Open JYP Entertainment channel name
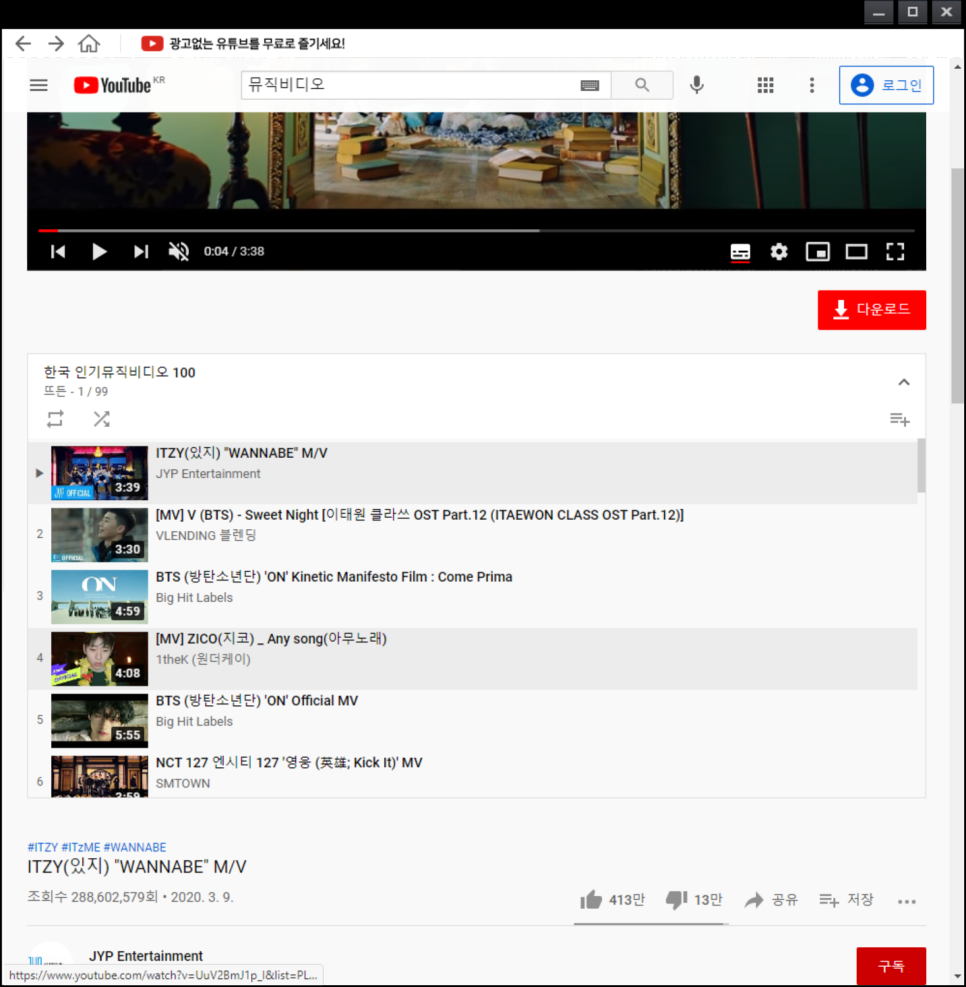 (146, 956)
